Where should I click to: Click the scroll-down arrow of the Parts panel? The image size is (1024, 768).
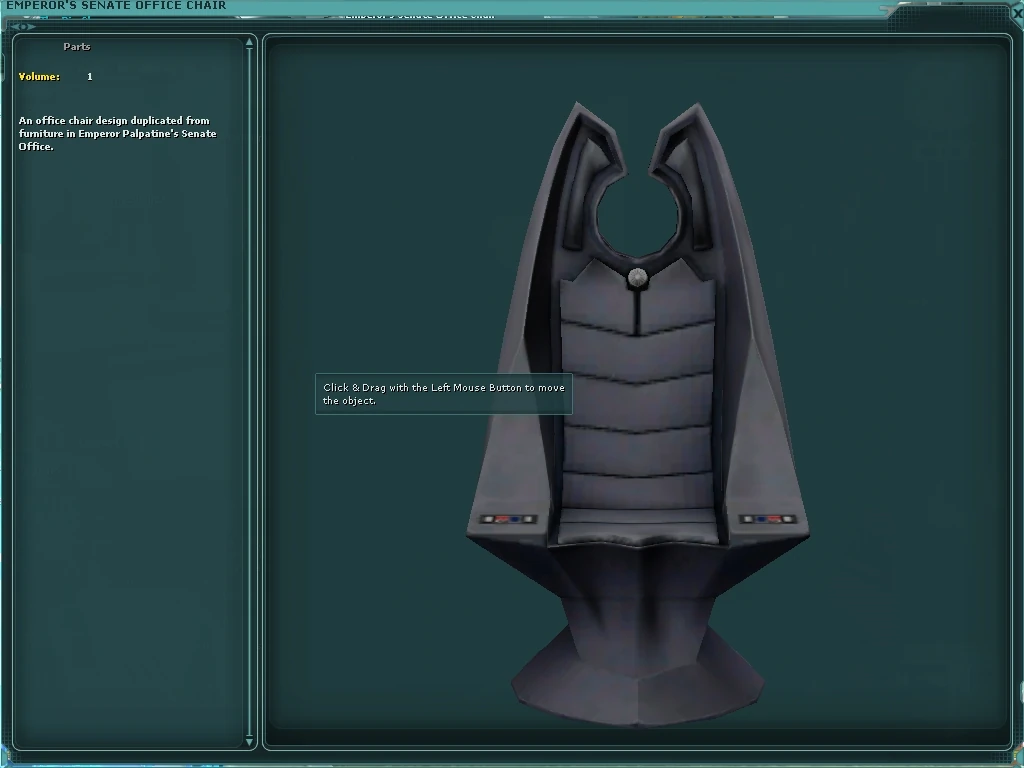point(248,742)
